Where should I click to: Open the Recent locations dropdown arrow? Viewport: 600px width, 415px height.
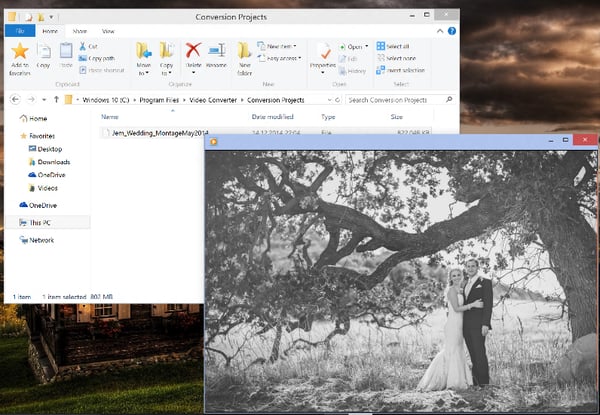click(x=44, y=100)
